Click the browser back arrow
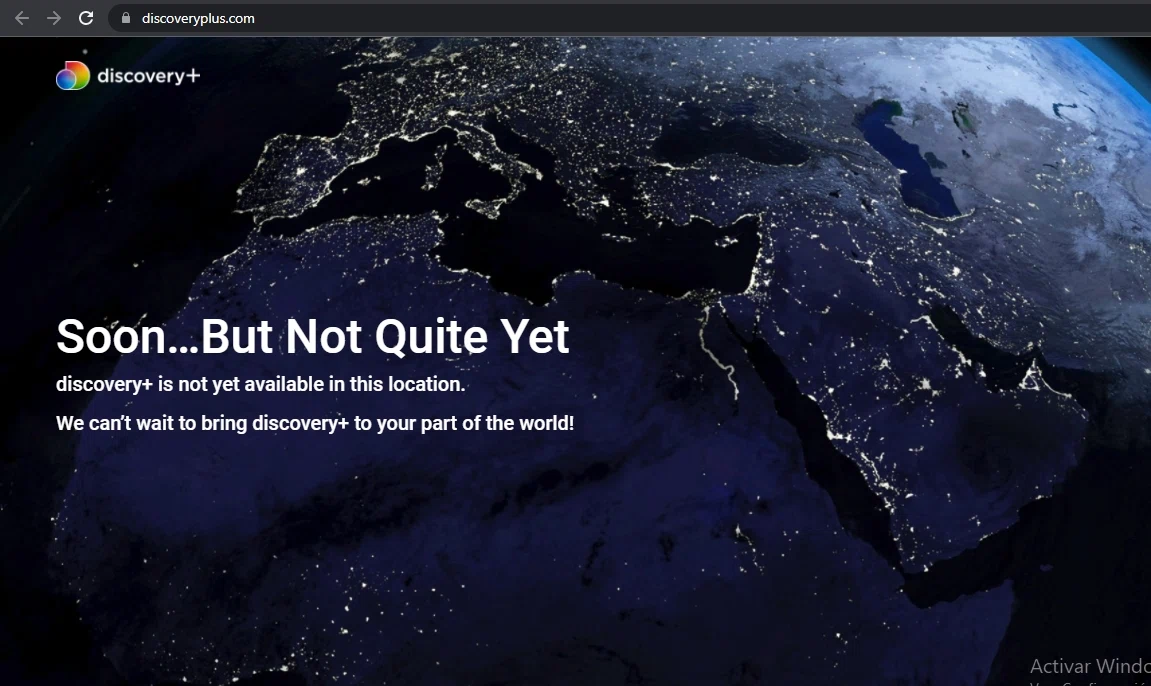Screen dimensions: 1151x686 click(22, 18)
